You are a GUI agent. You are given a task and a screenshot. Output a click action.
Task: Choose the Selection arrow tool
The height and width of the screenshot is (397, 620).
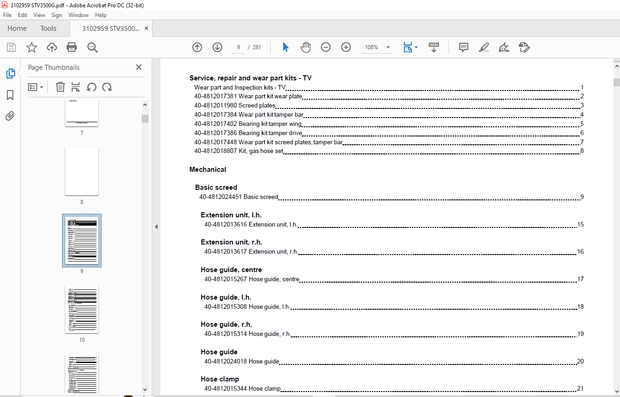285,47
